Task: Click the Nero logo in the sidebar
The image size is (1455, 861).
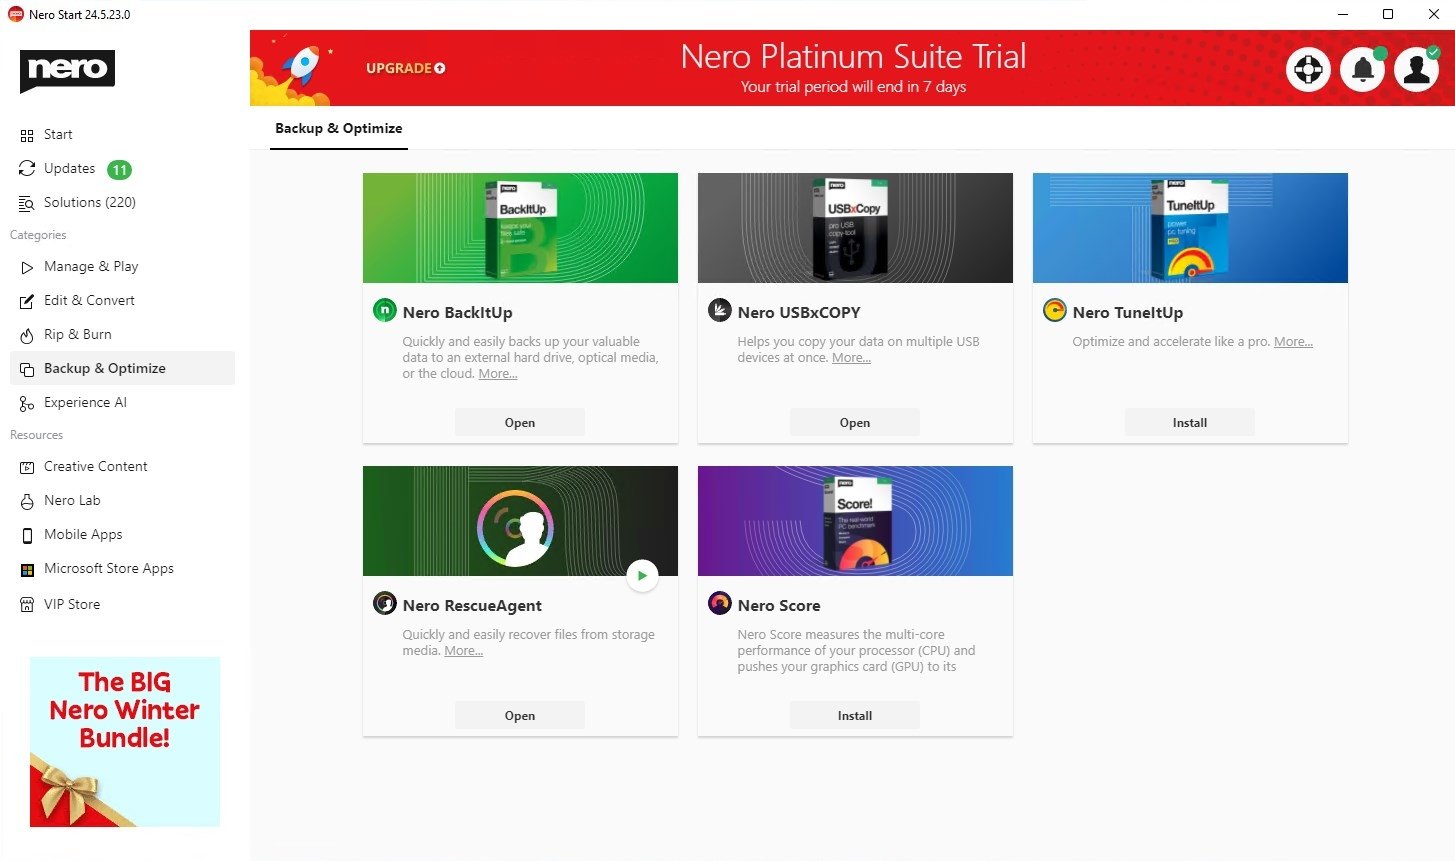Action: tap(67, 71)
